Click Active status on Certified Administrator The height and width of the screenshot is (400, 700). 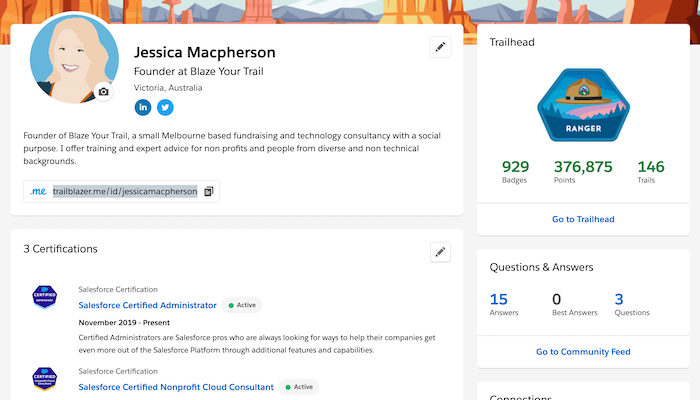pyautogui.click(x=242, y=305)
